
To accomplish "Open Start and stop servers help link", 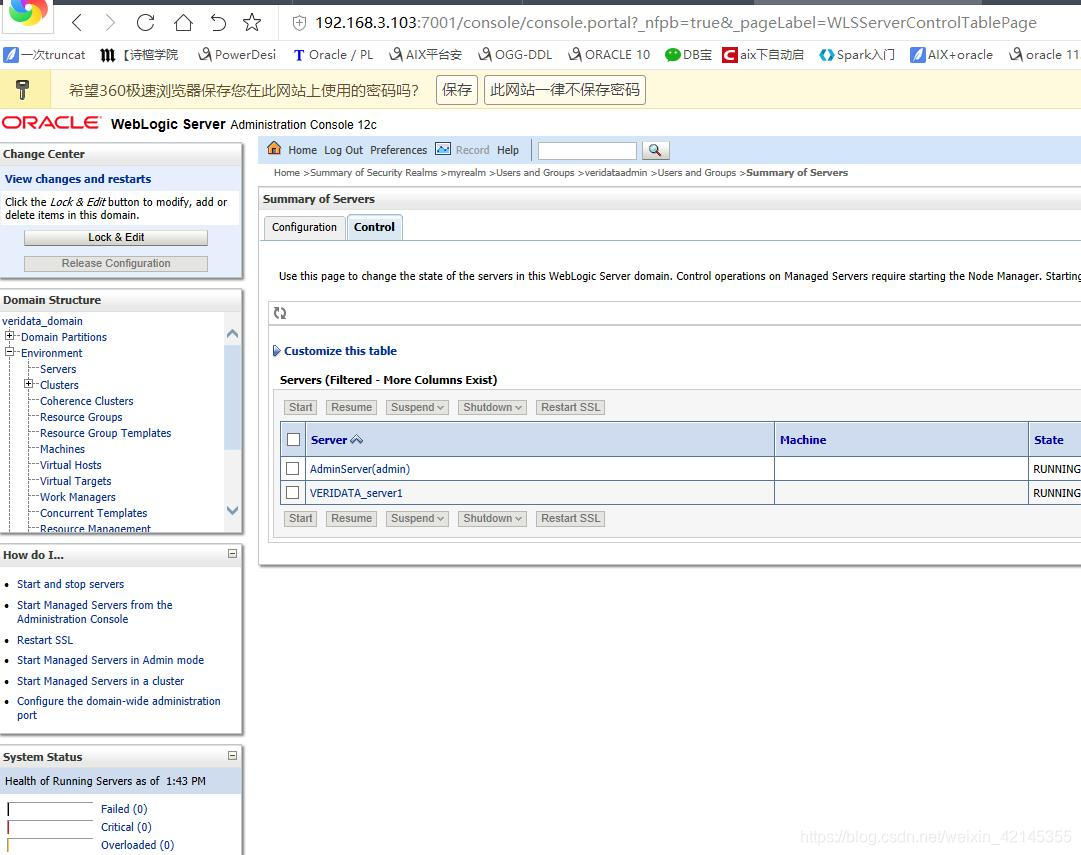I will [x=70, y=584].
